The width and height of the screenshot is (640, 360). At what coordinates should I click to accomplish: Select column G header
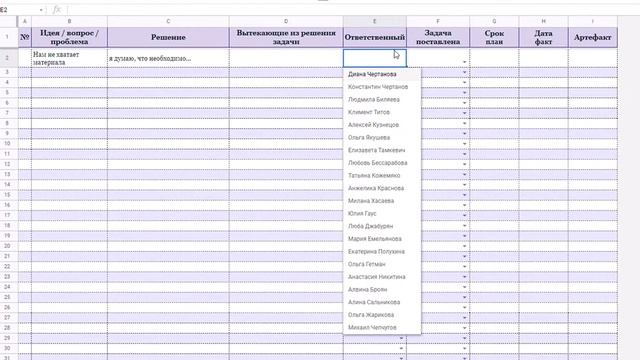tap(494, 21)
